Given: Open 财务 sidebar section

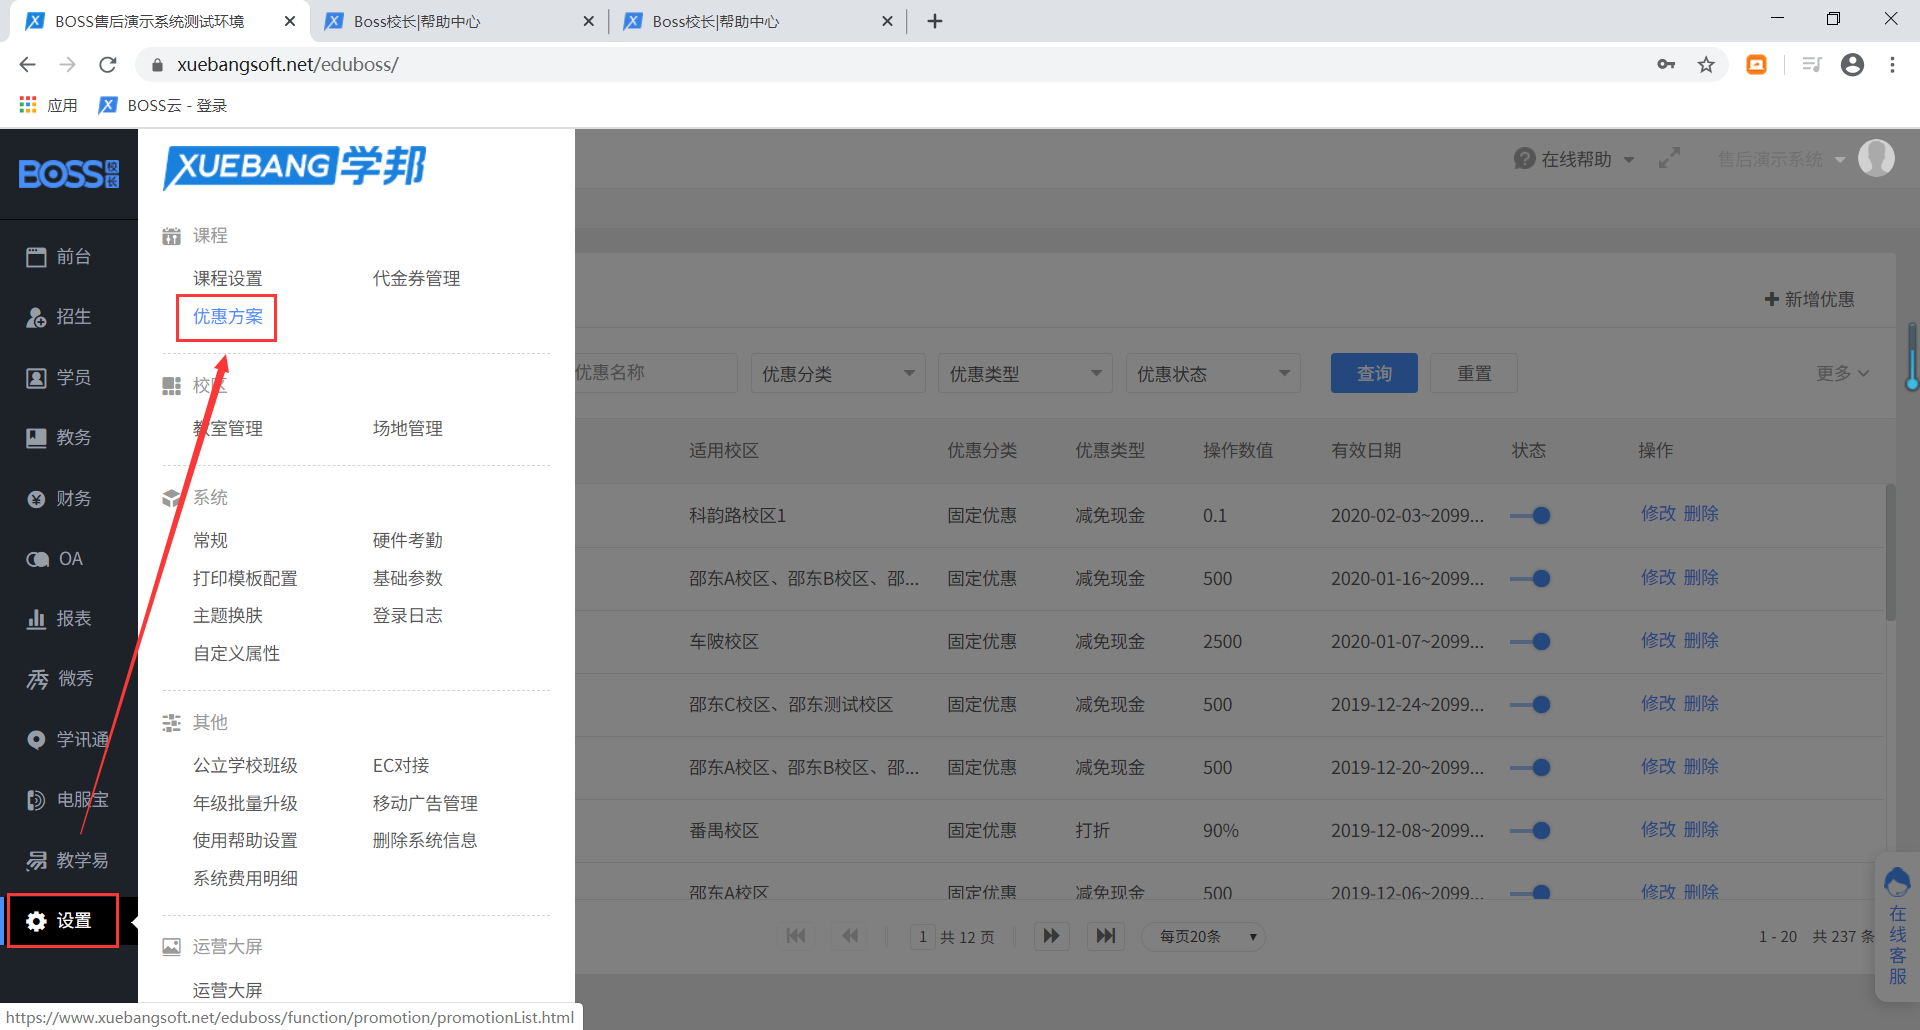Looking at the screenshot, I should tap(60, 499).
